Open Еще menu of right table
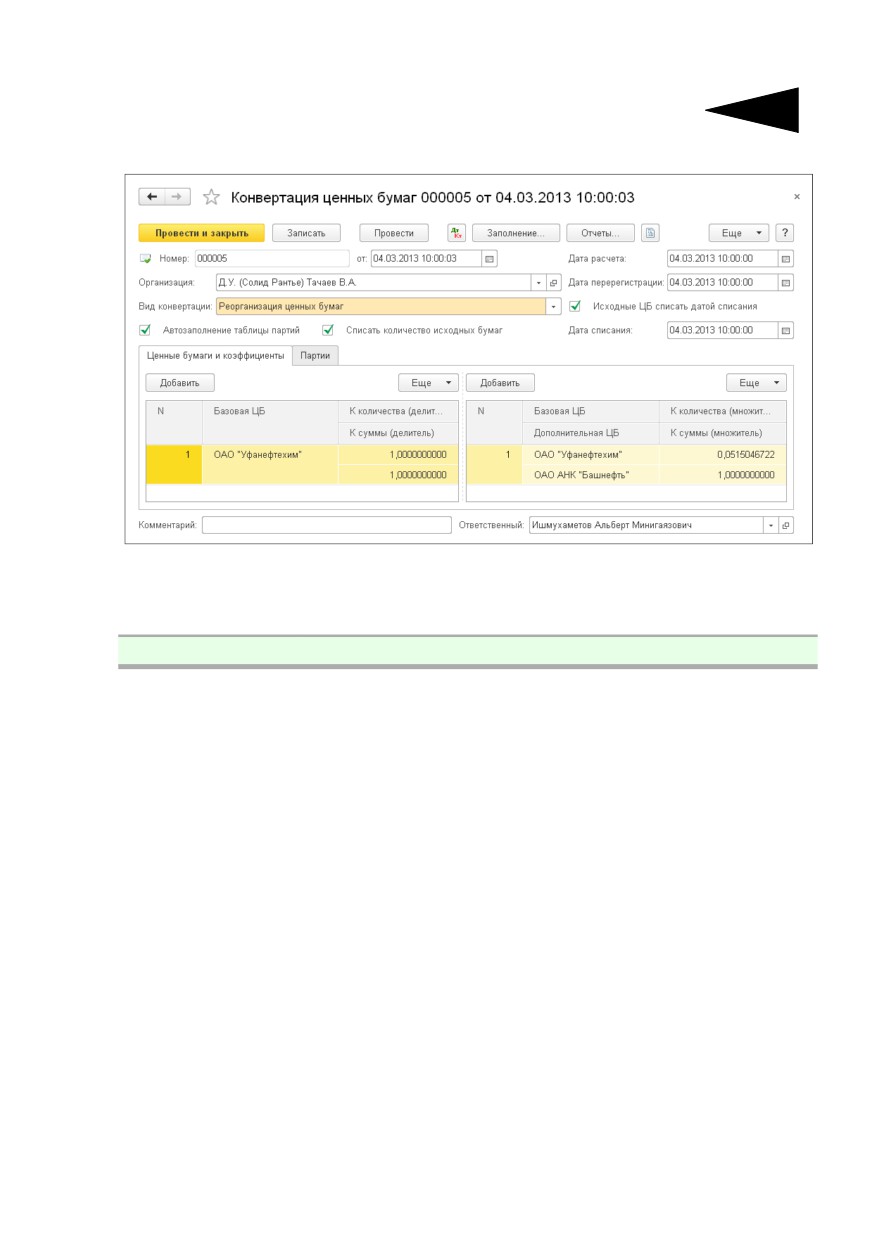Viewport: 875px width, 1239px height. 756,383
